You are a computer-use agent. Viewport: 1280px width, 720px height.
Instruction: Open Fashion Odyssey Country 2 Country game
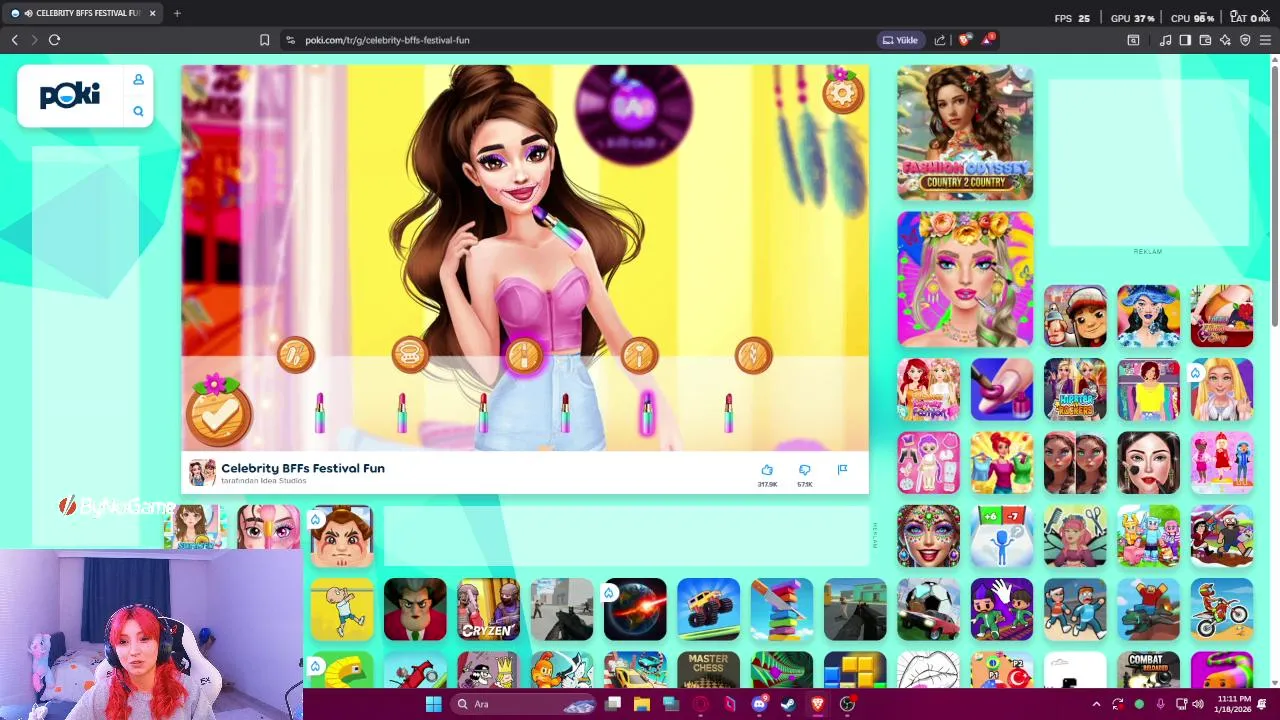(965, 133)
